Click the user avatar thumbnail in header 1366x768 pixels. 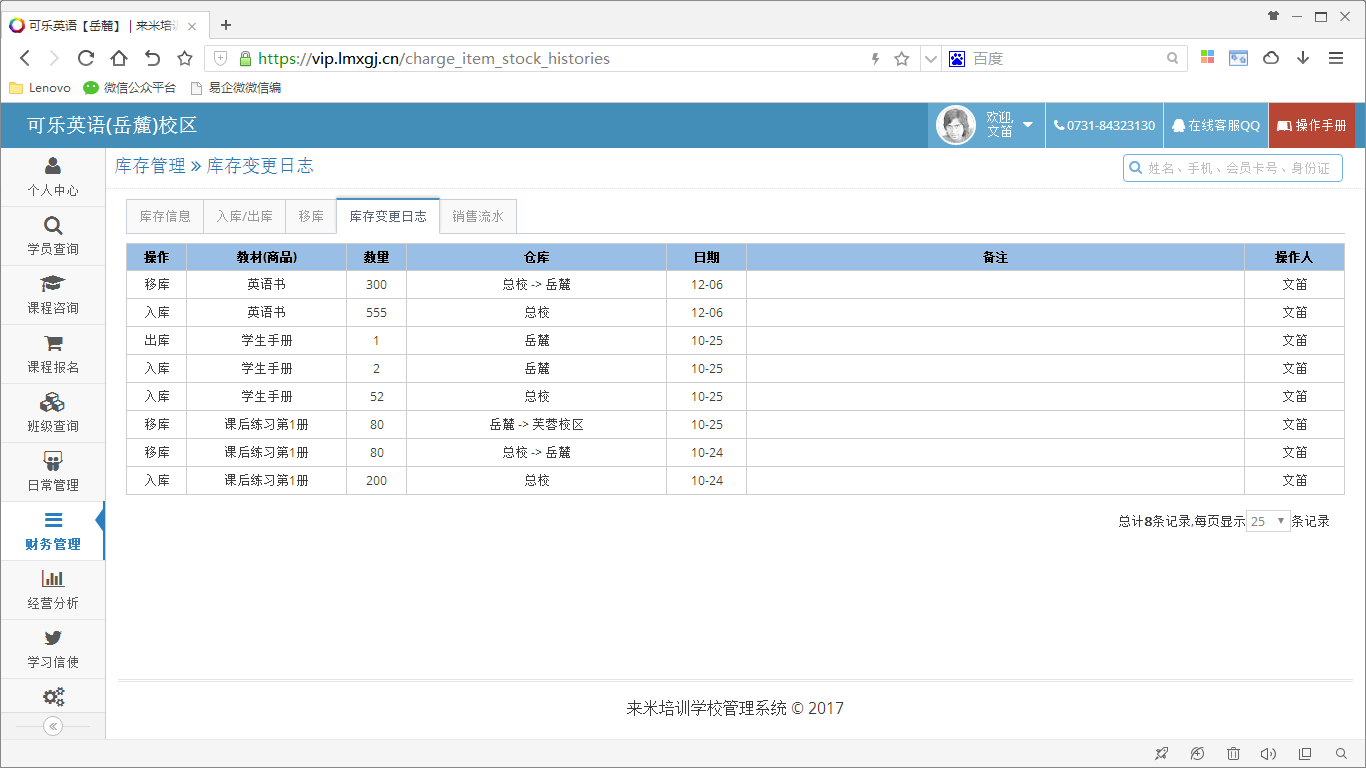pos(955,125)
